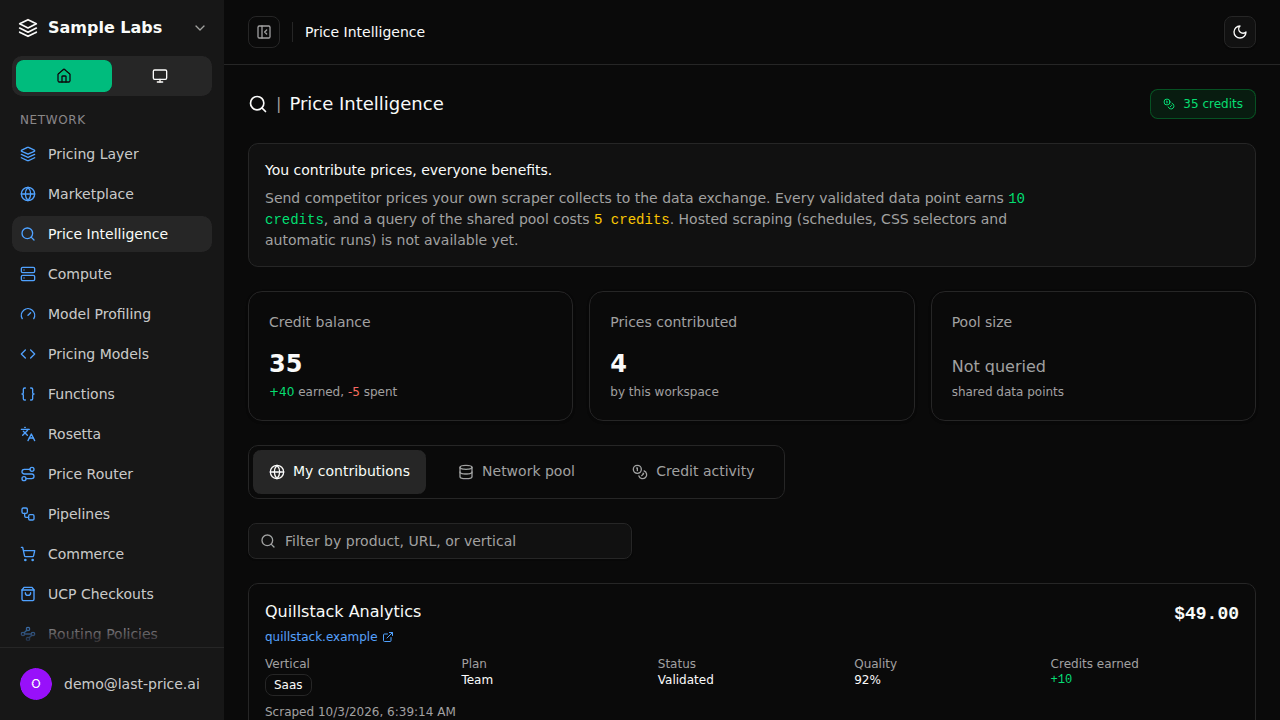Open the Network pool tab

[x=516, y=472]
